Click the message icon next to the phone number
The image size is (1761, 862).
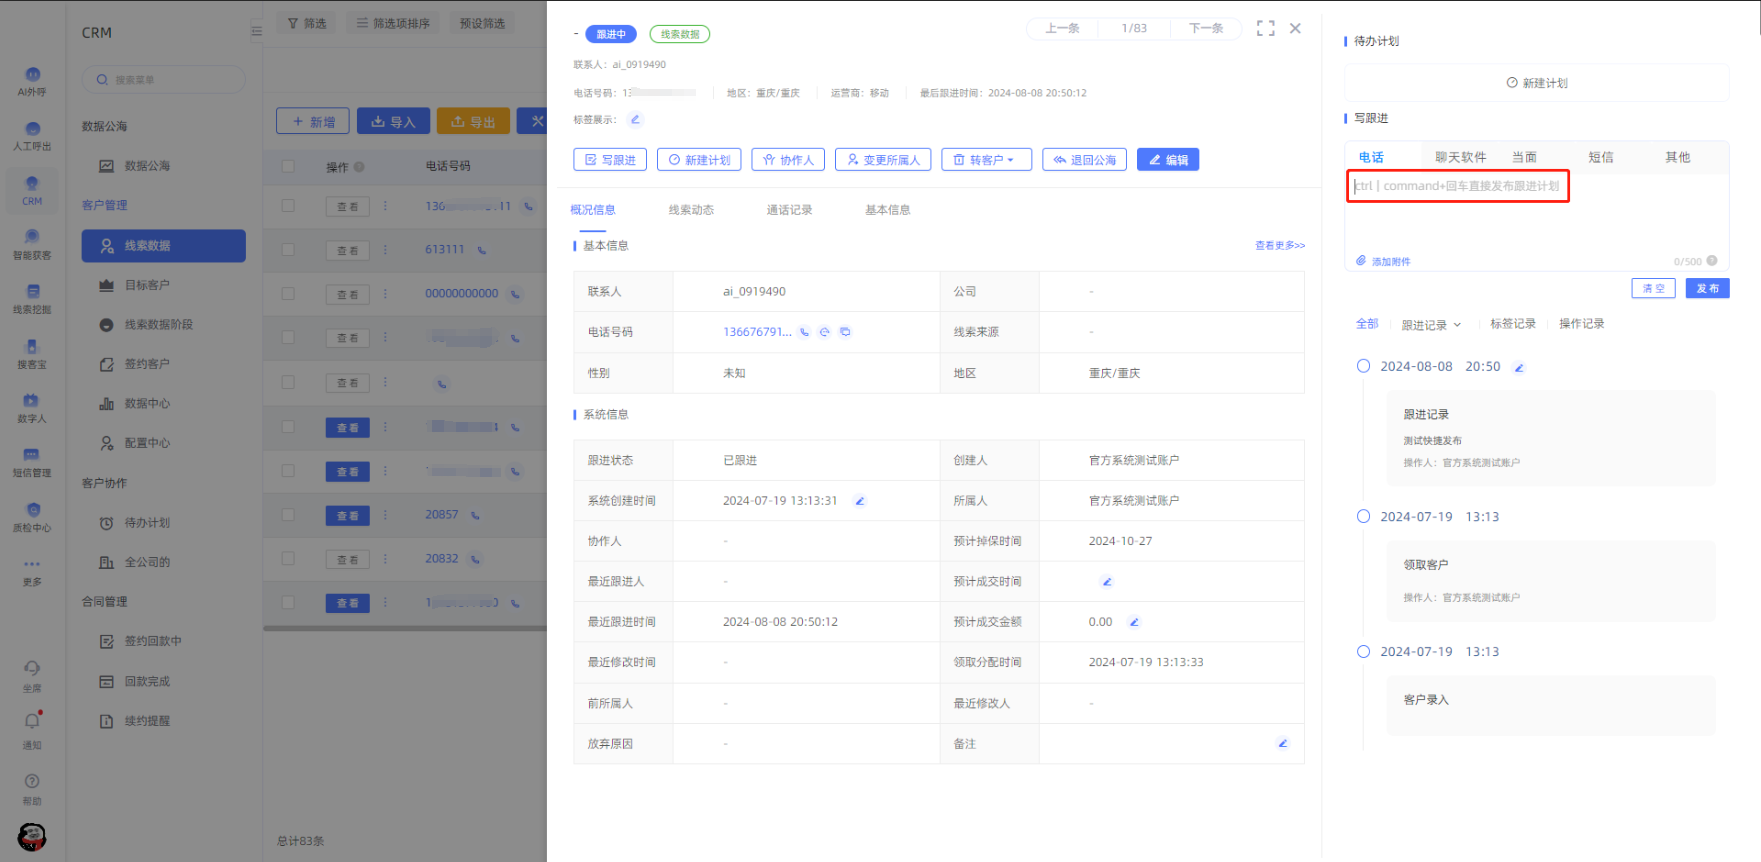(x=845, y=332)
